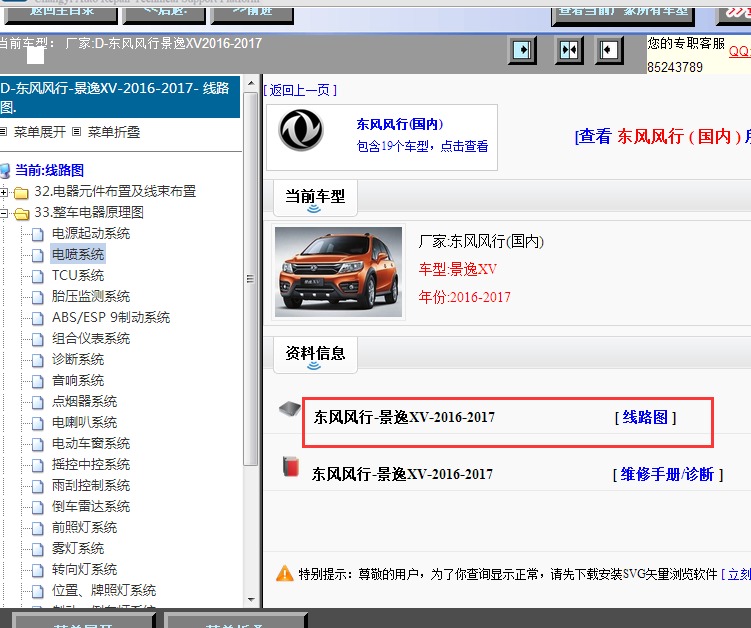The height and width of the screenshot is (628, 751).
Task: Open ABS/ESP 9制动系统 tree item
Action: (111, 318)
